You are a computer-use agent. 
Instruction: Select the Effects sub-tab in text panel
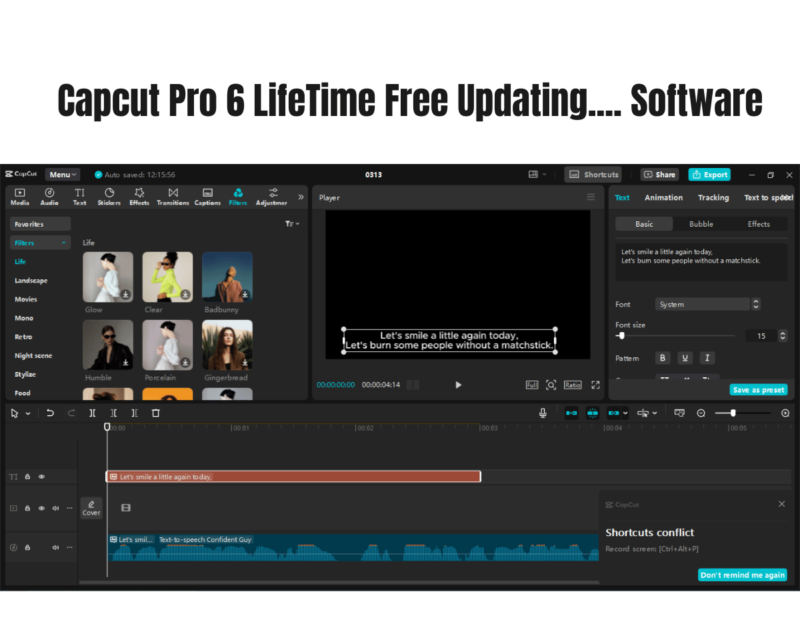[759, 224]
